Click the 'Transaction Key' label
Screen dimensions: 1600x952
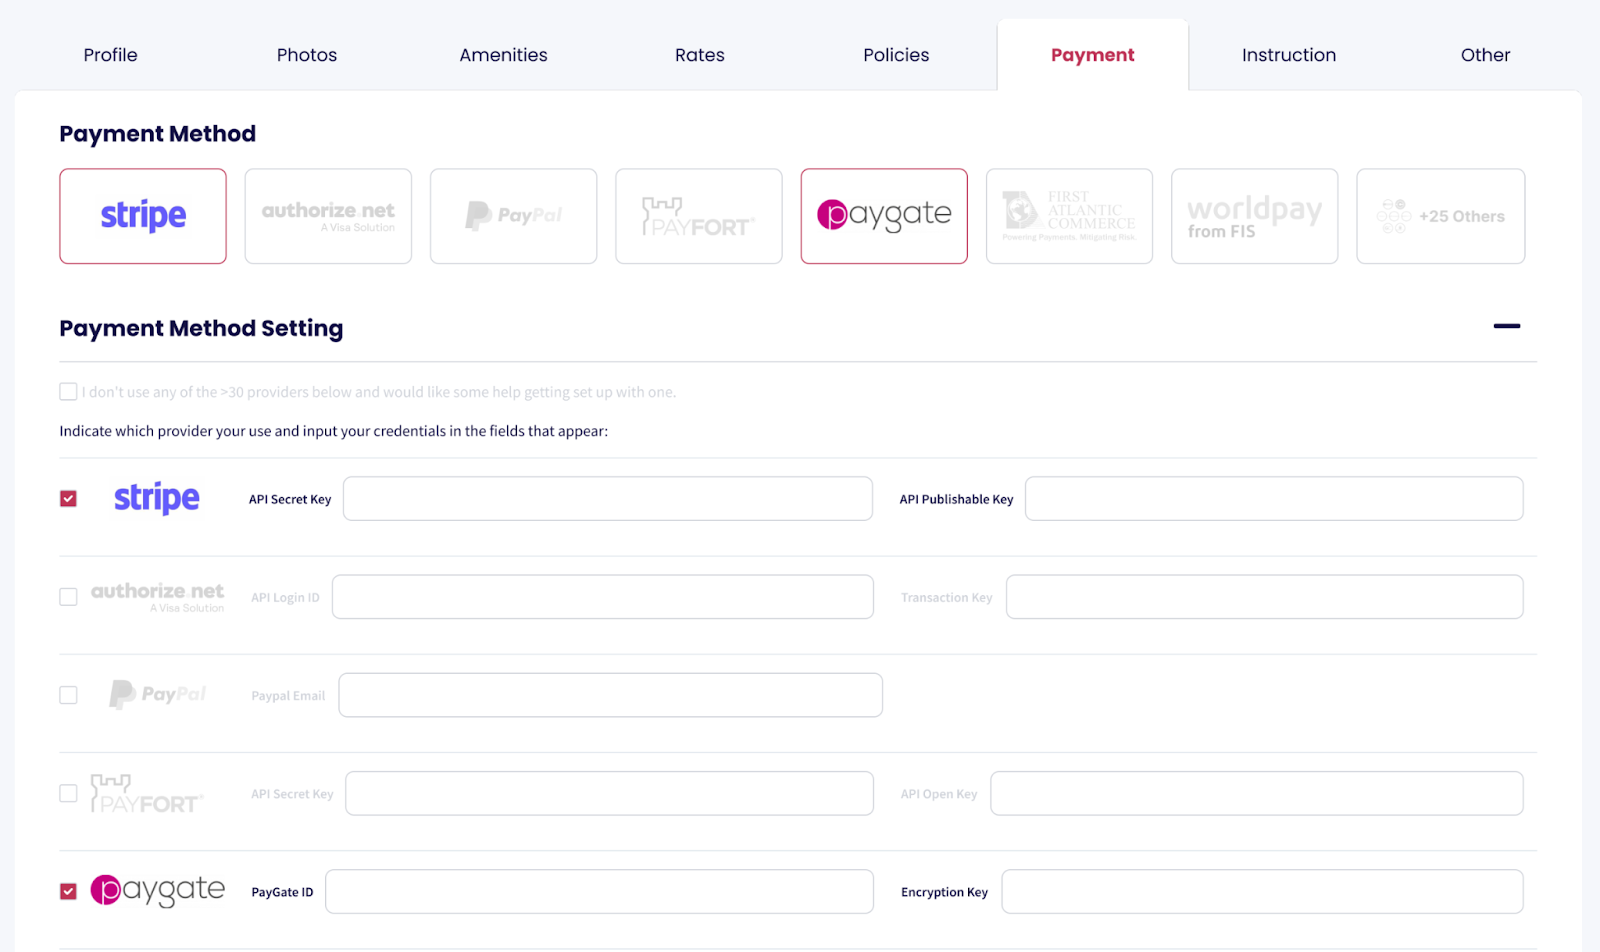pyautogui.click(x=946, y=598)
